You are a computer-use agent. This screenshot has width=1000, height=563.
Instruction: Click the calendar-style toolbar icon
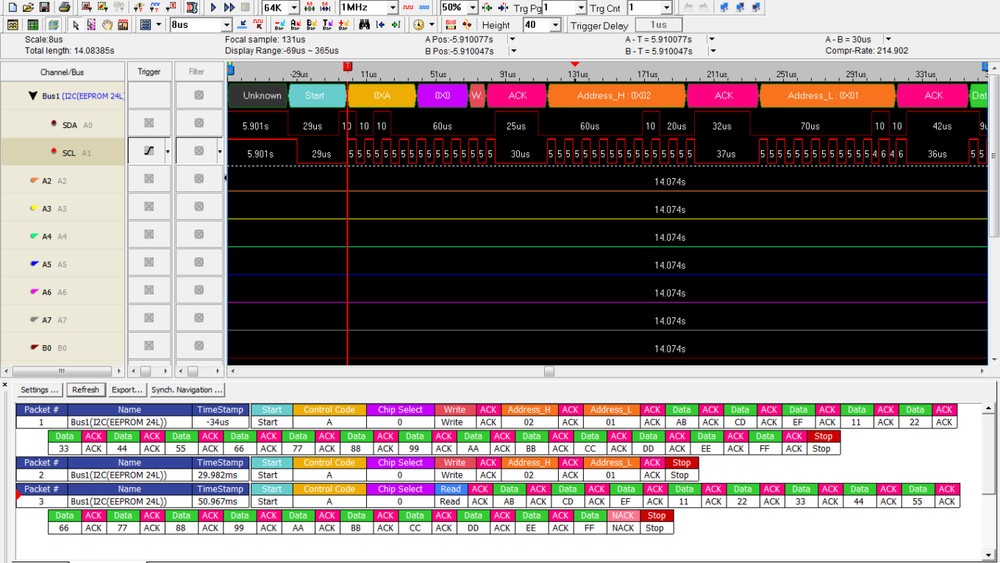pos(123,25)
